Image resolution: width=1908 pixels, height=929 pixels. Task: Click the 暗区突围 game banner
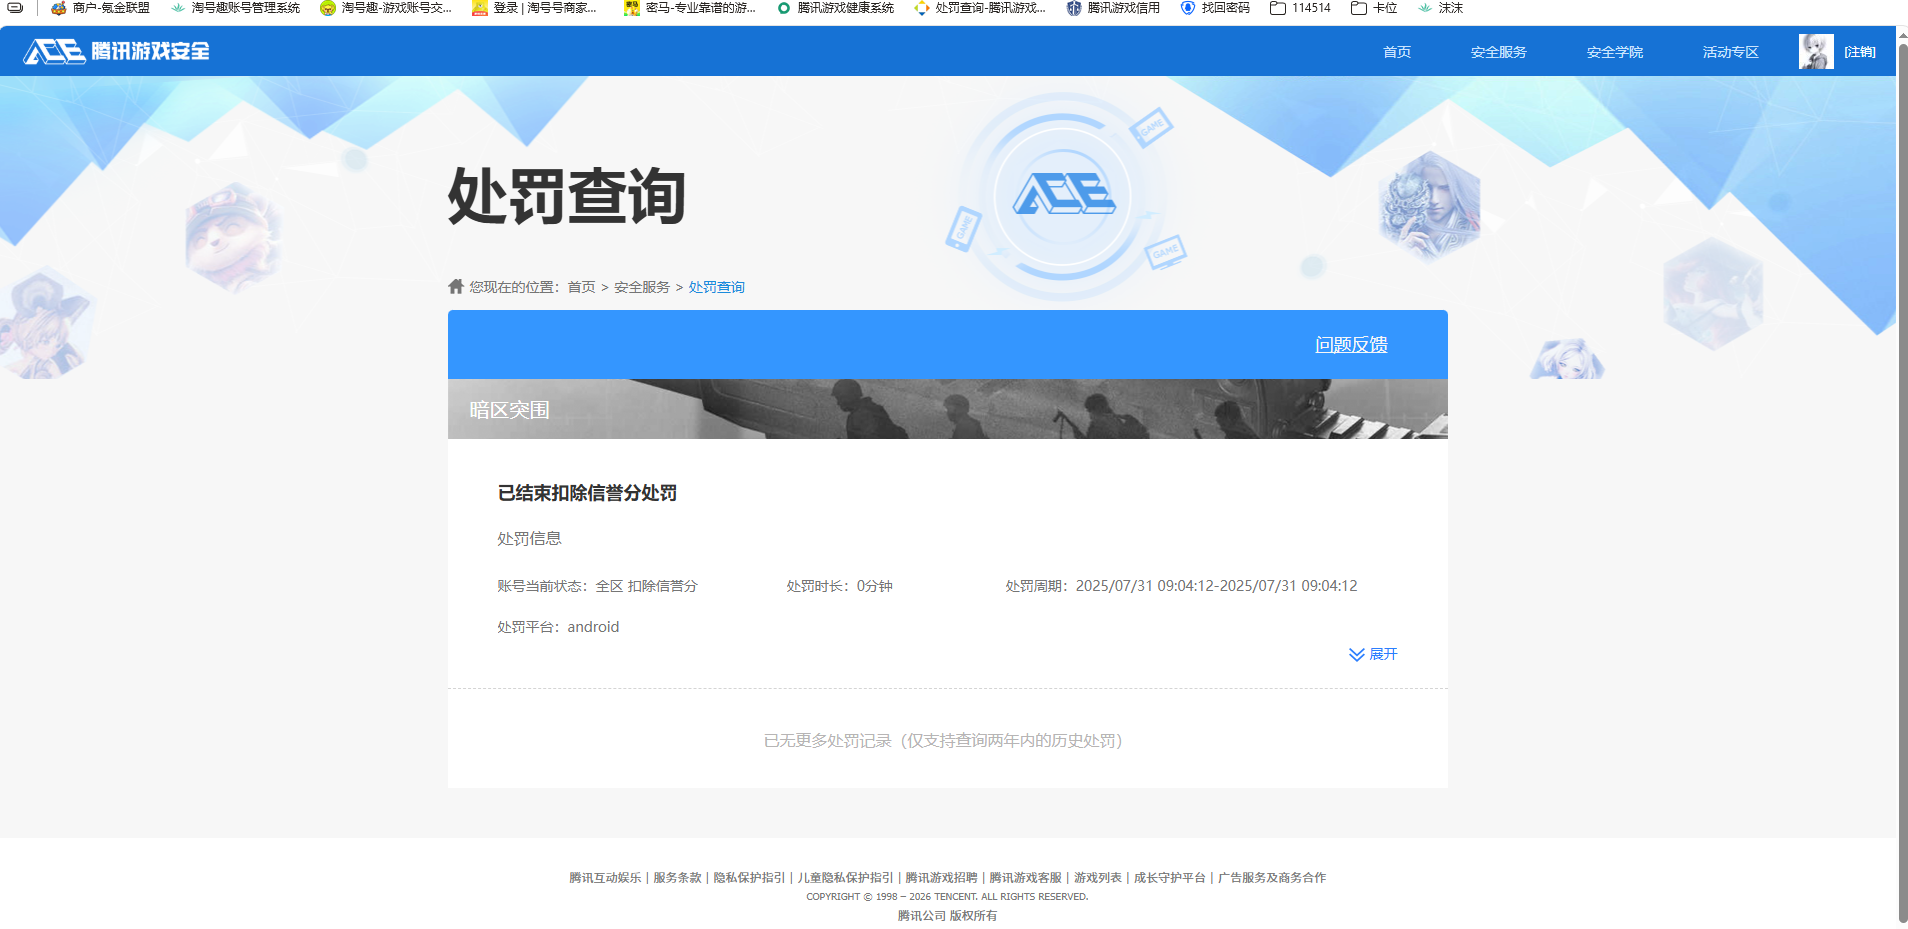(948, 409)
